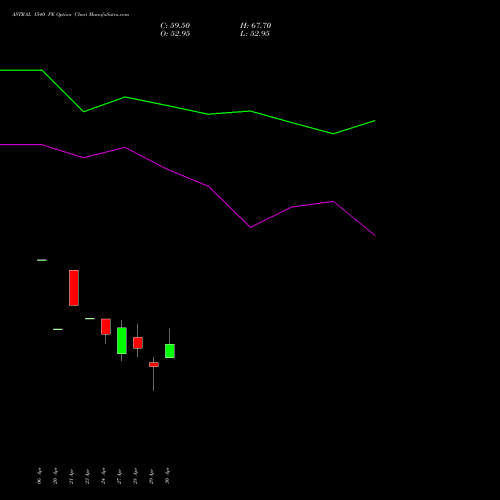Click the low value 'L: 52.95'
The image size is (500, 500).
pos(255,34)
